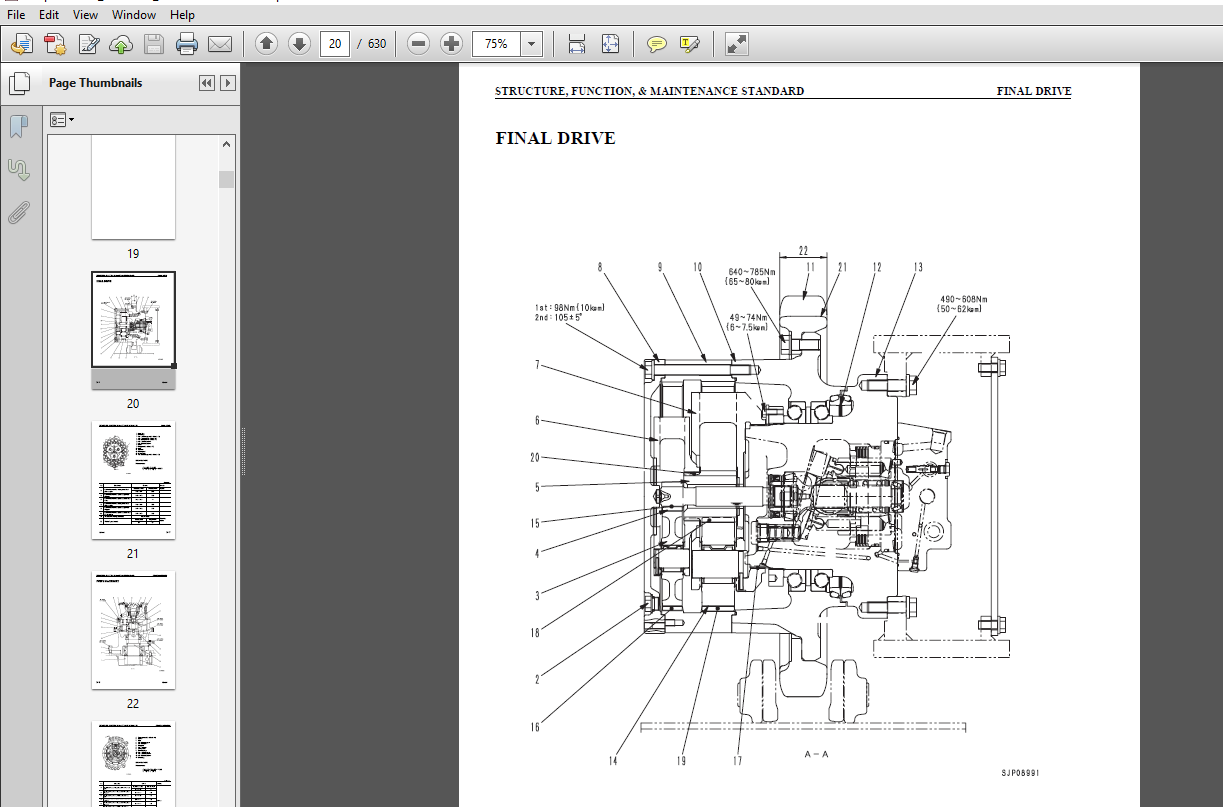Collapse the Page Thumbnails panel double-arrow
1223x807 pixels.
tap(207, 83)
